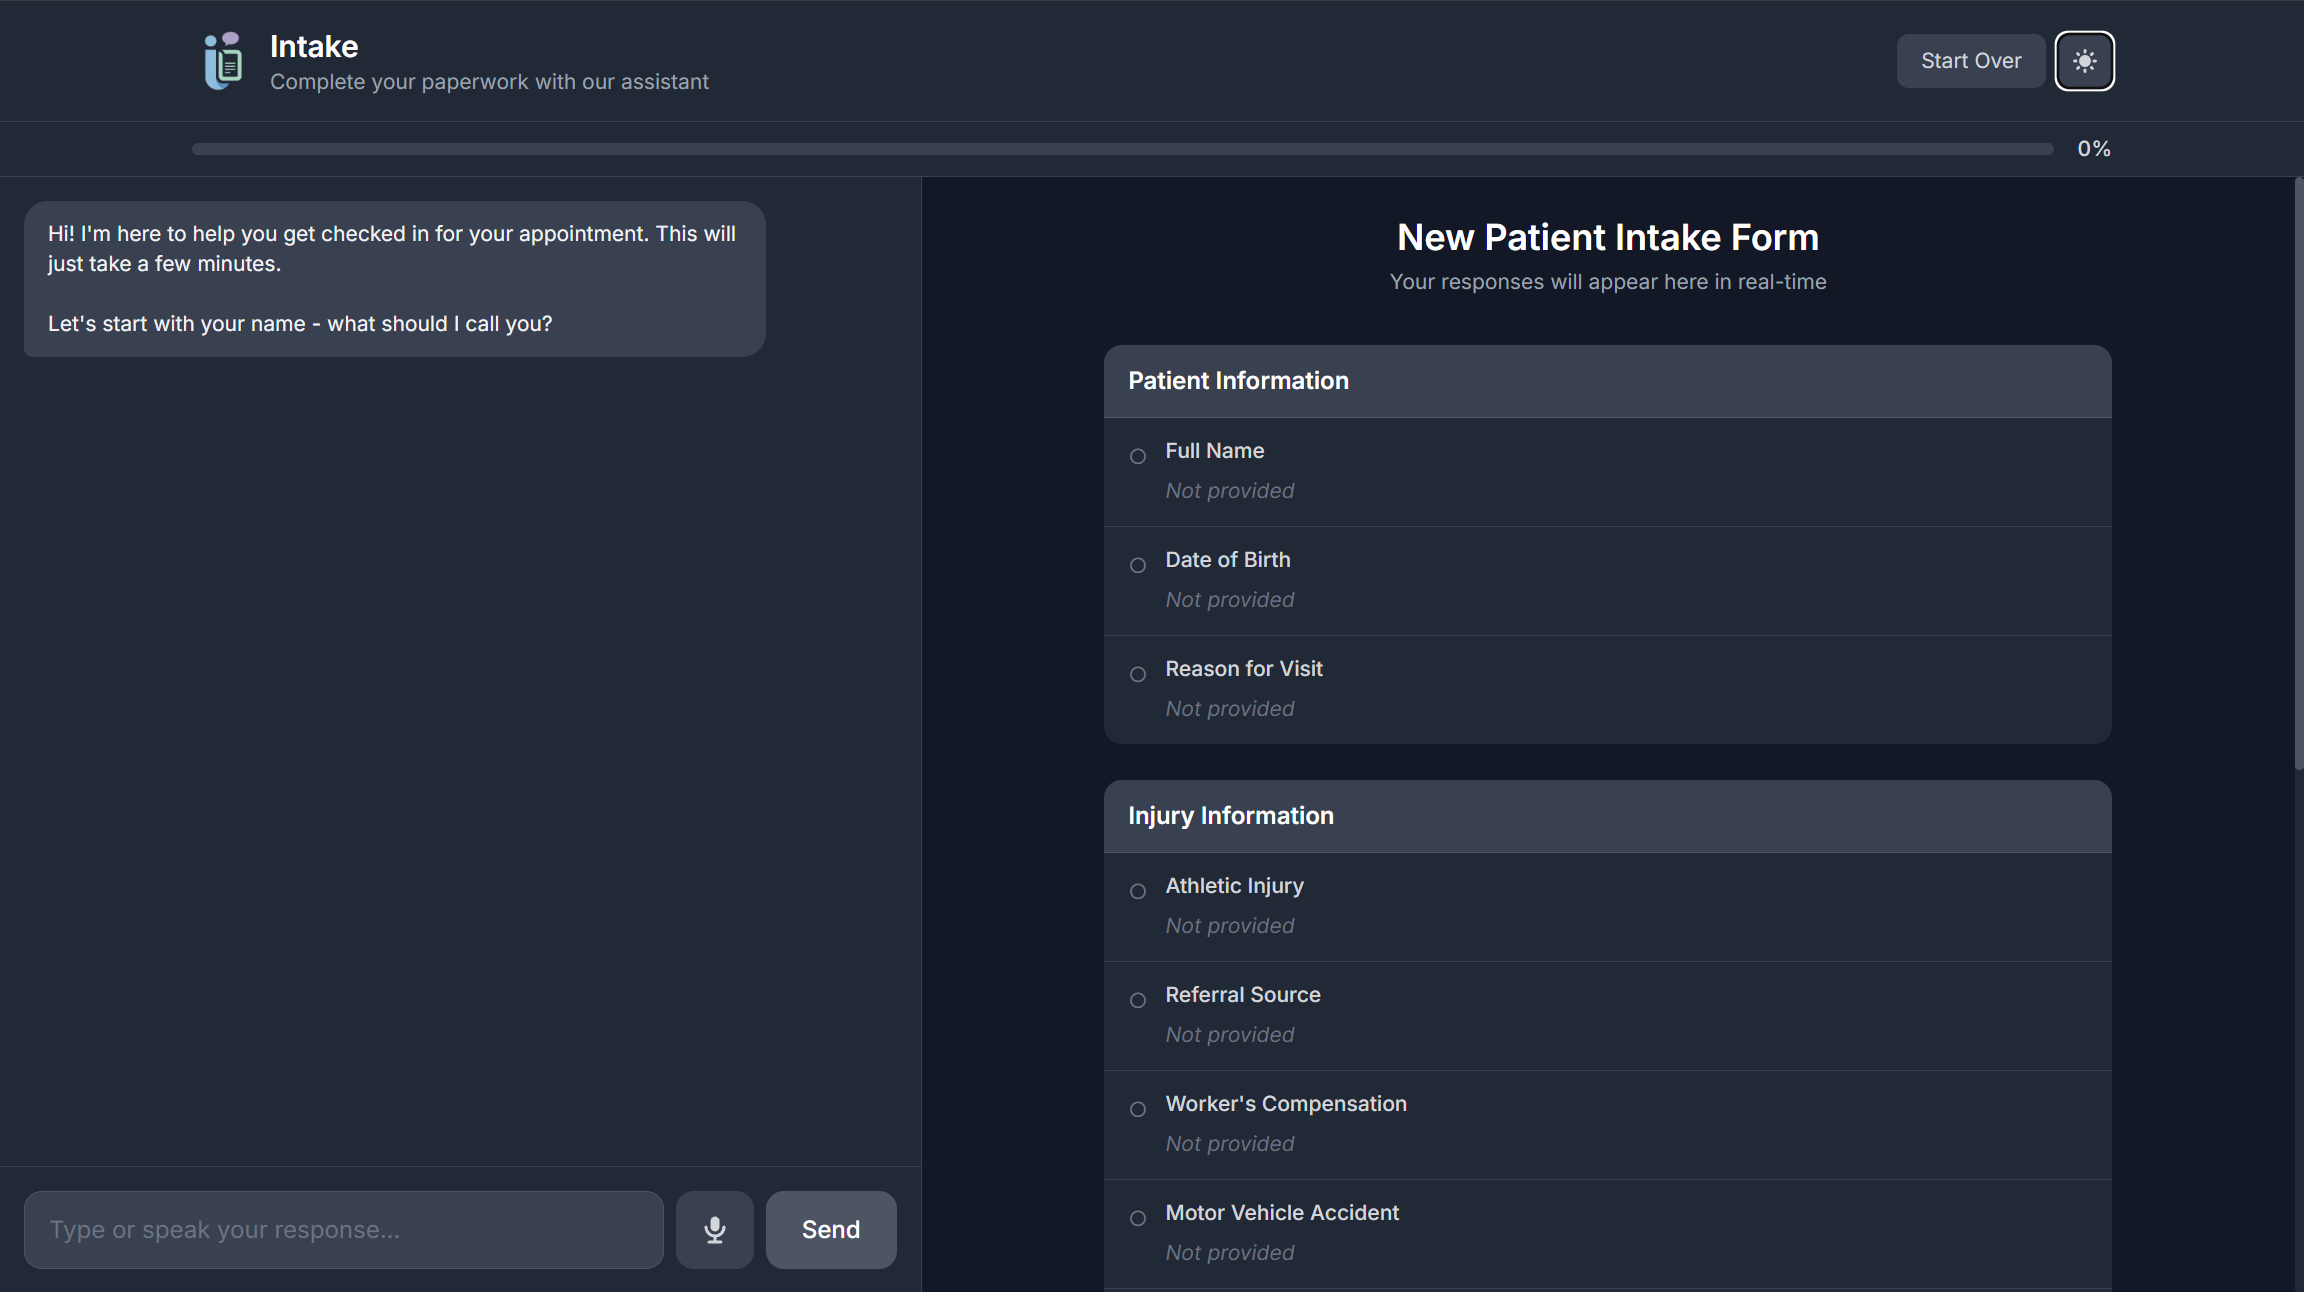Image resolution: width=2304 pixels, height=1292 pixels.
Task: Click the 0% progress bar
Action: (1121, 149)
